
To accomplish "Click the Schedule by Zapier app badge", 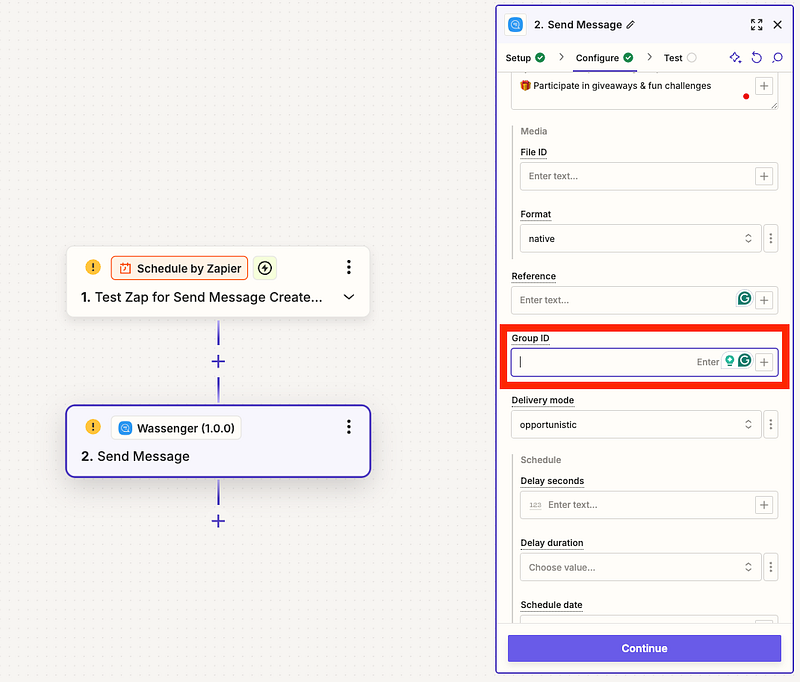I will click(x=180, y=268).
